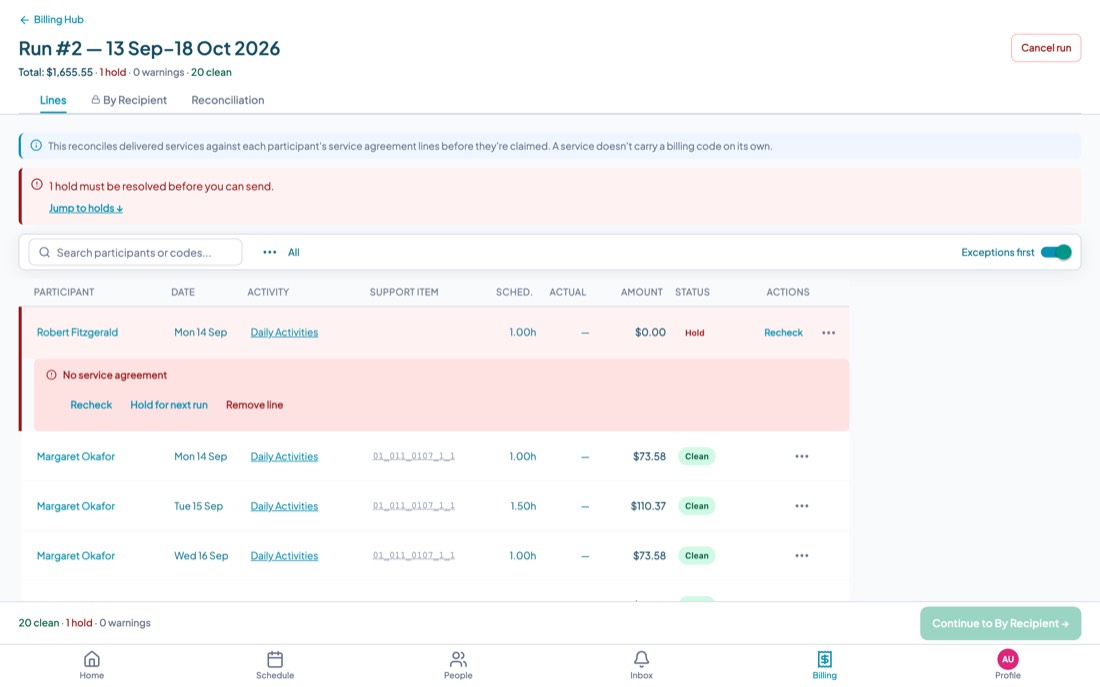Click Recheck under No service agreement
1100x687 pixels.
click(x=91, y=405)
